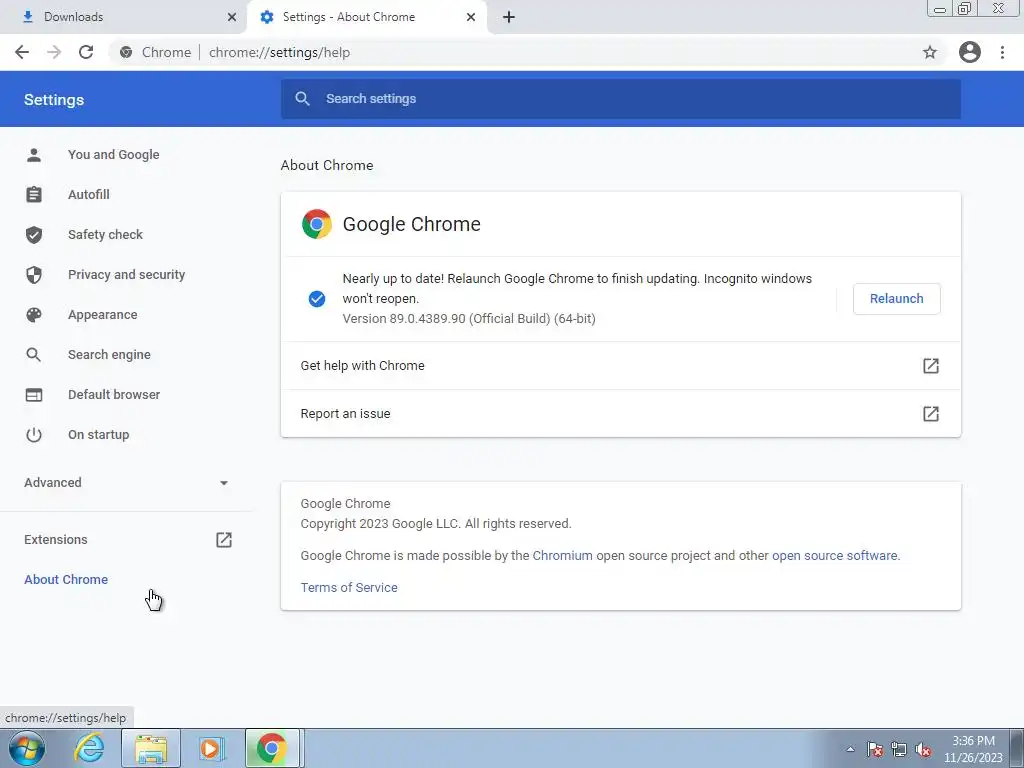Open Windows Media Player from the taskbar

(212, 748)
